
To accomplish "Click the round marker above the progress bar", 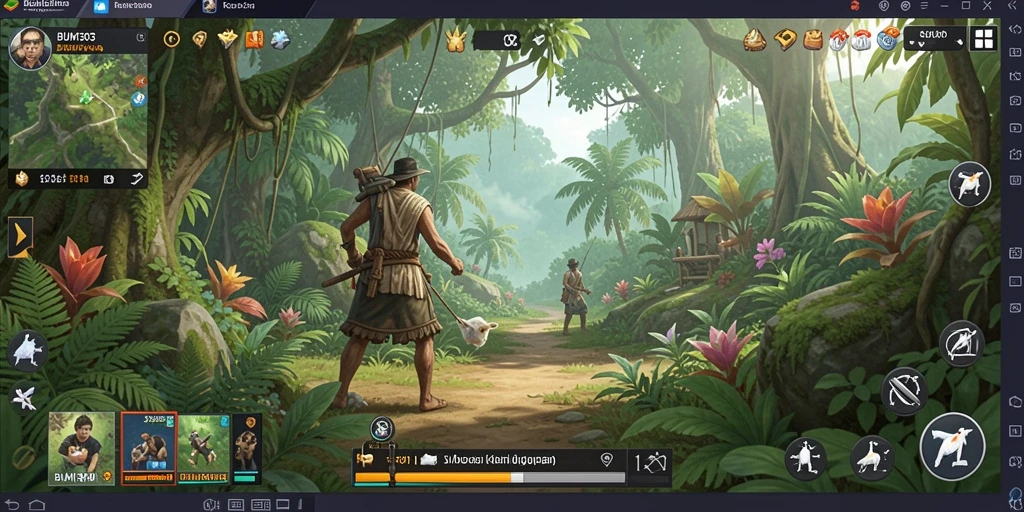I will coord(382,428).
